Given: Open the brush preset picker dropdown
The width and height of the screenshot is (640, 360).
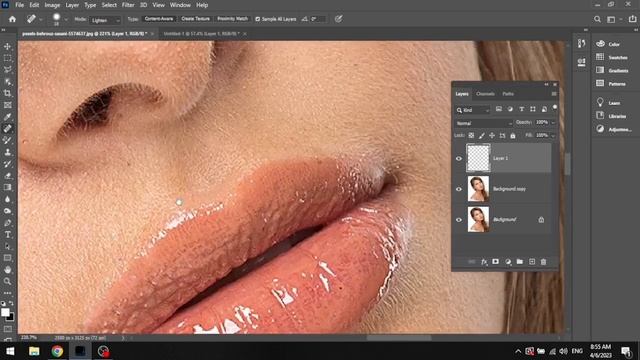Looking at the screenshot, I should pos(66,20).
